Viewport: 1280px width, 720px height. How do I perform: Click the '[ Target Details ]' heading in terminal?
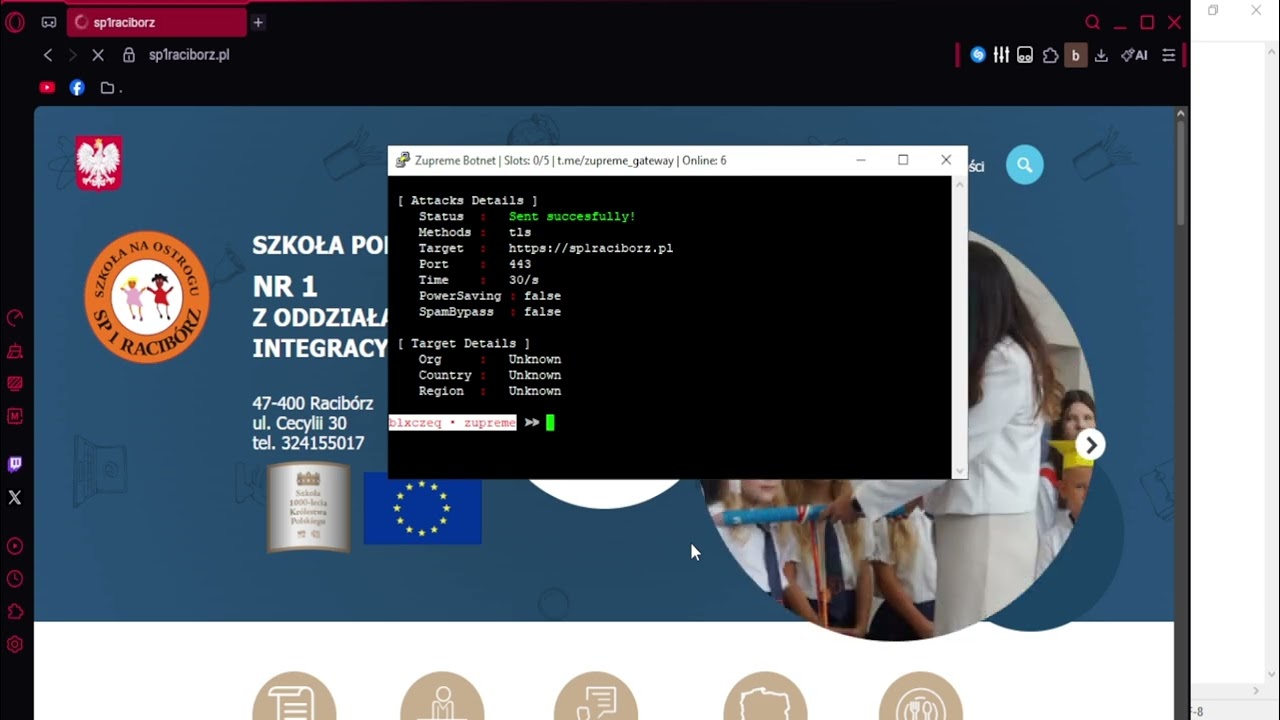coord(463,343)
